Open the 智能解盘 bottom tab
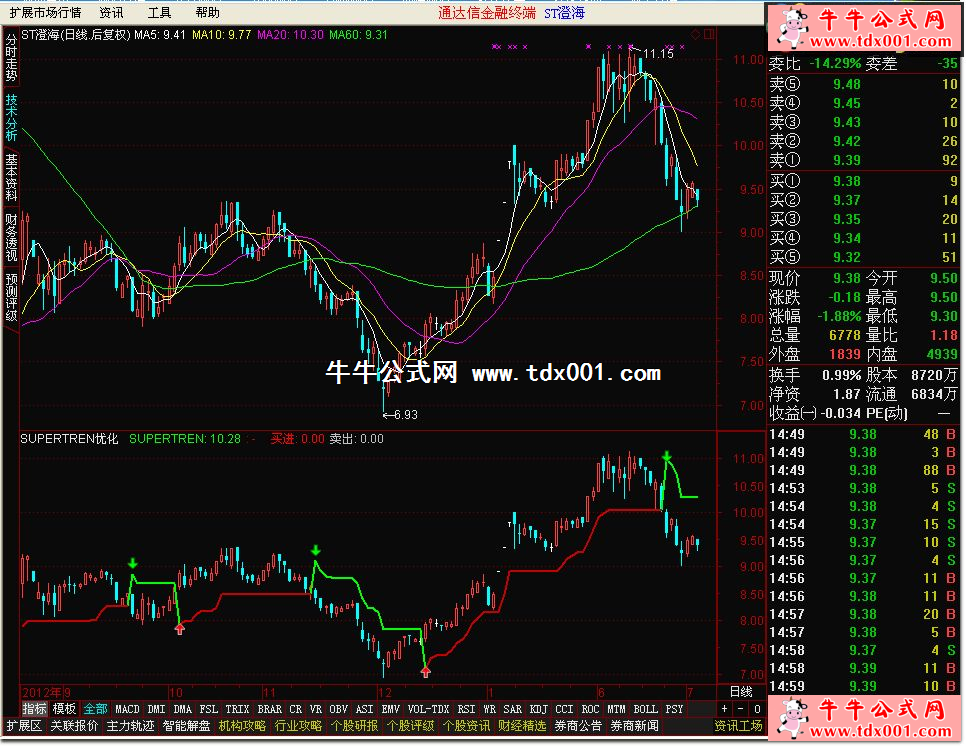 click(186, 726)
